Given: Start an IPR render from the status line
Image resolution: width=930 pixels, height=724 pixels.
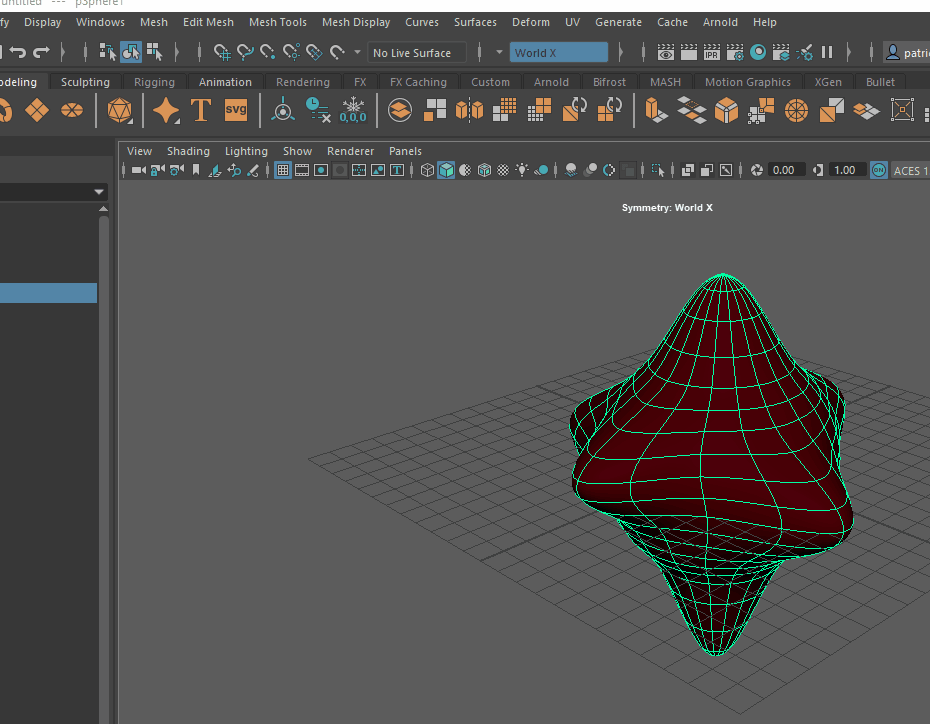Looking at the screenshot, I should click(710, 53).
